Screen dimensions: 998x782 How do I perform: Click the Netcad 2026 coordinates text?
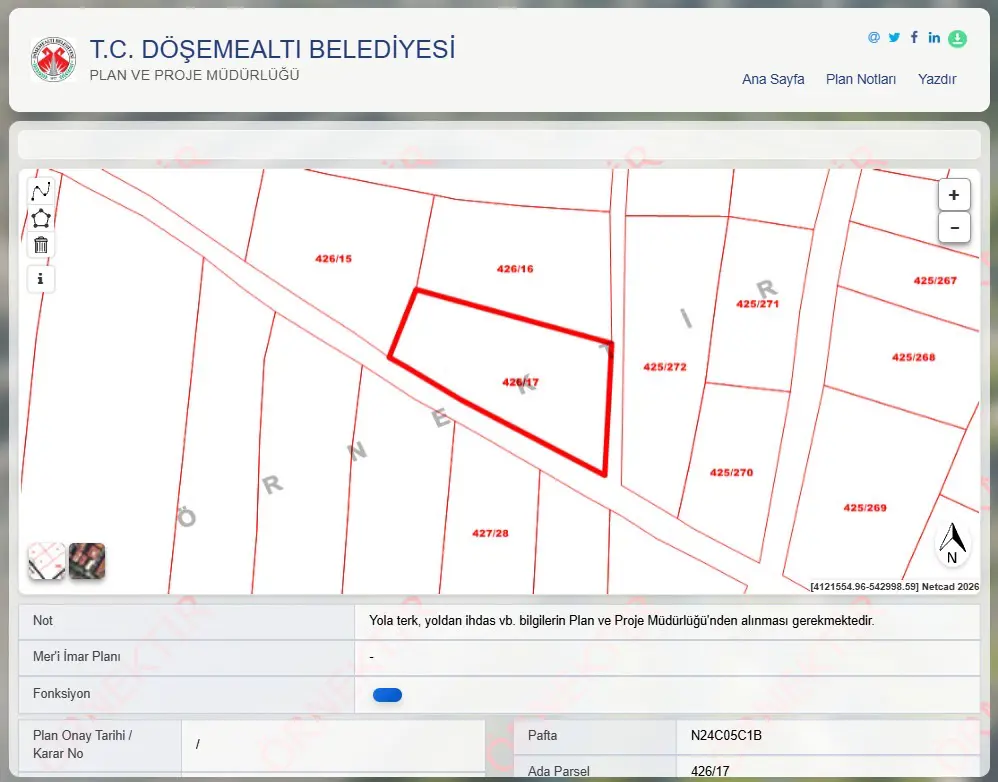coord(895,587)
